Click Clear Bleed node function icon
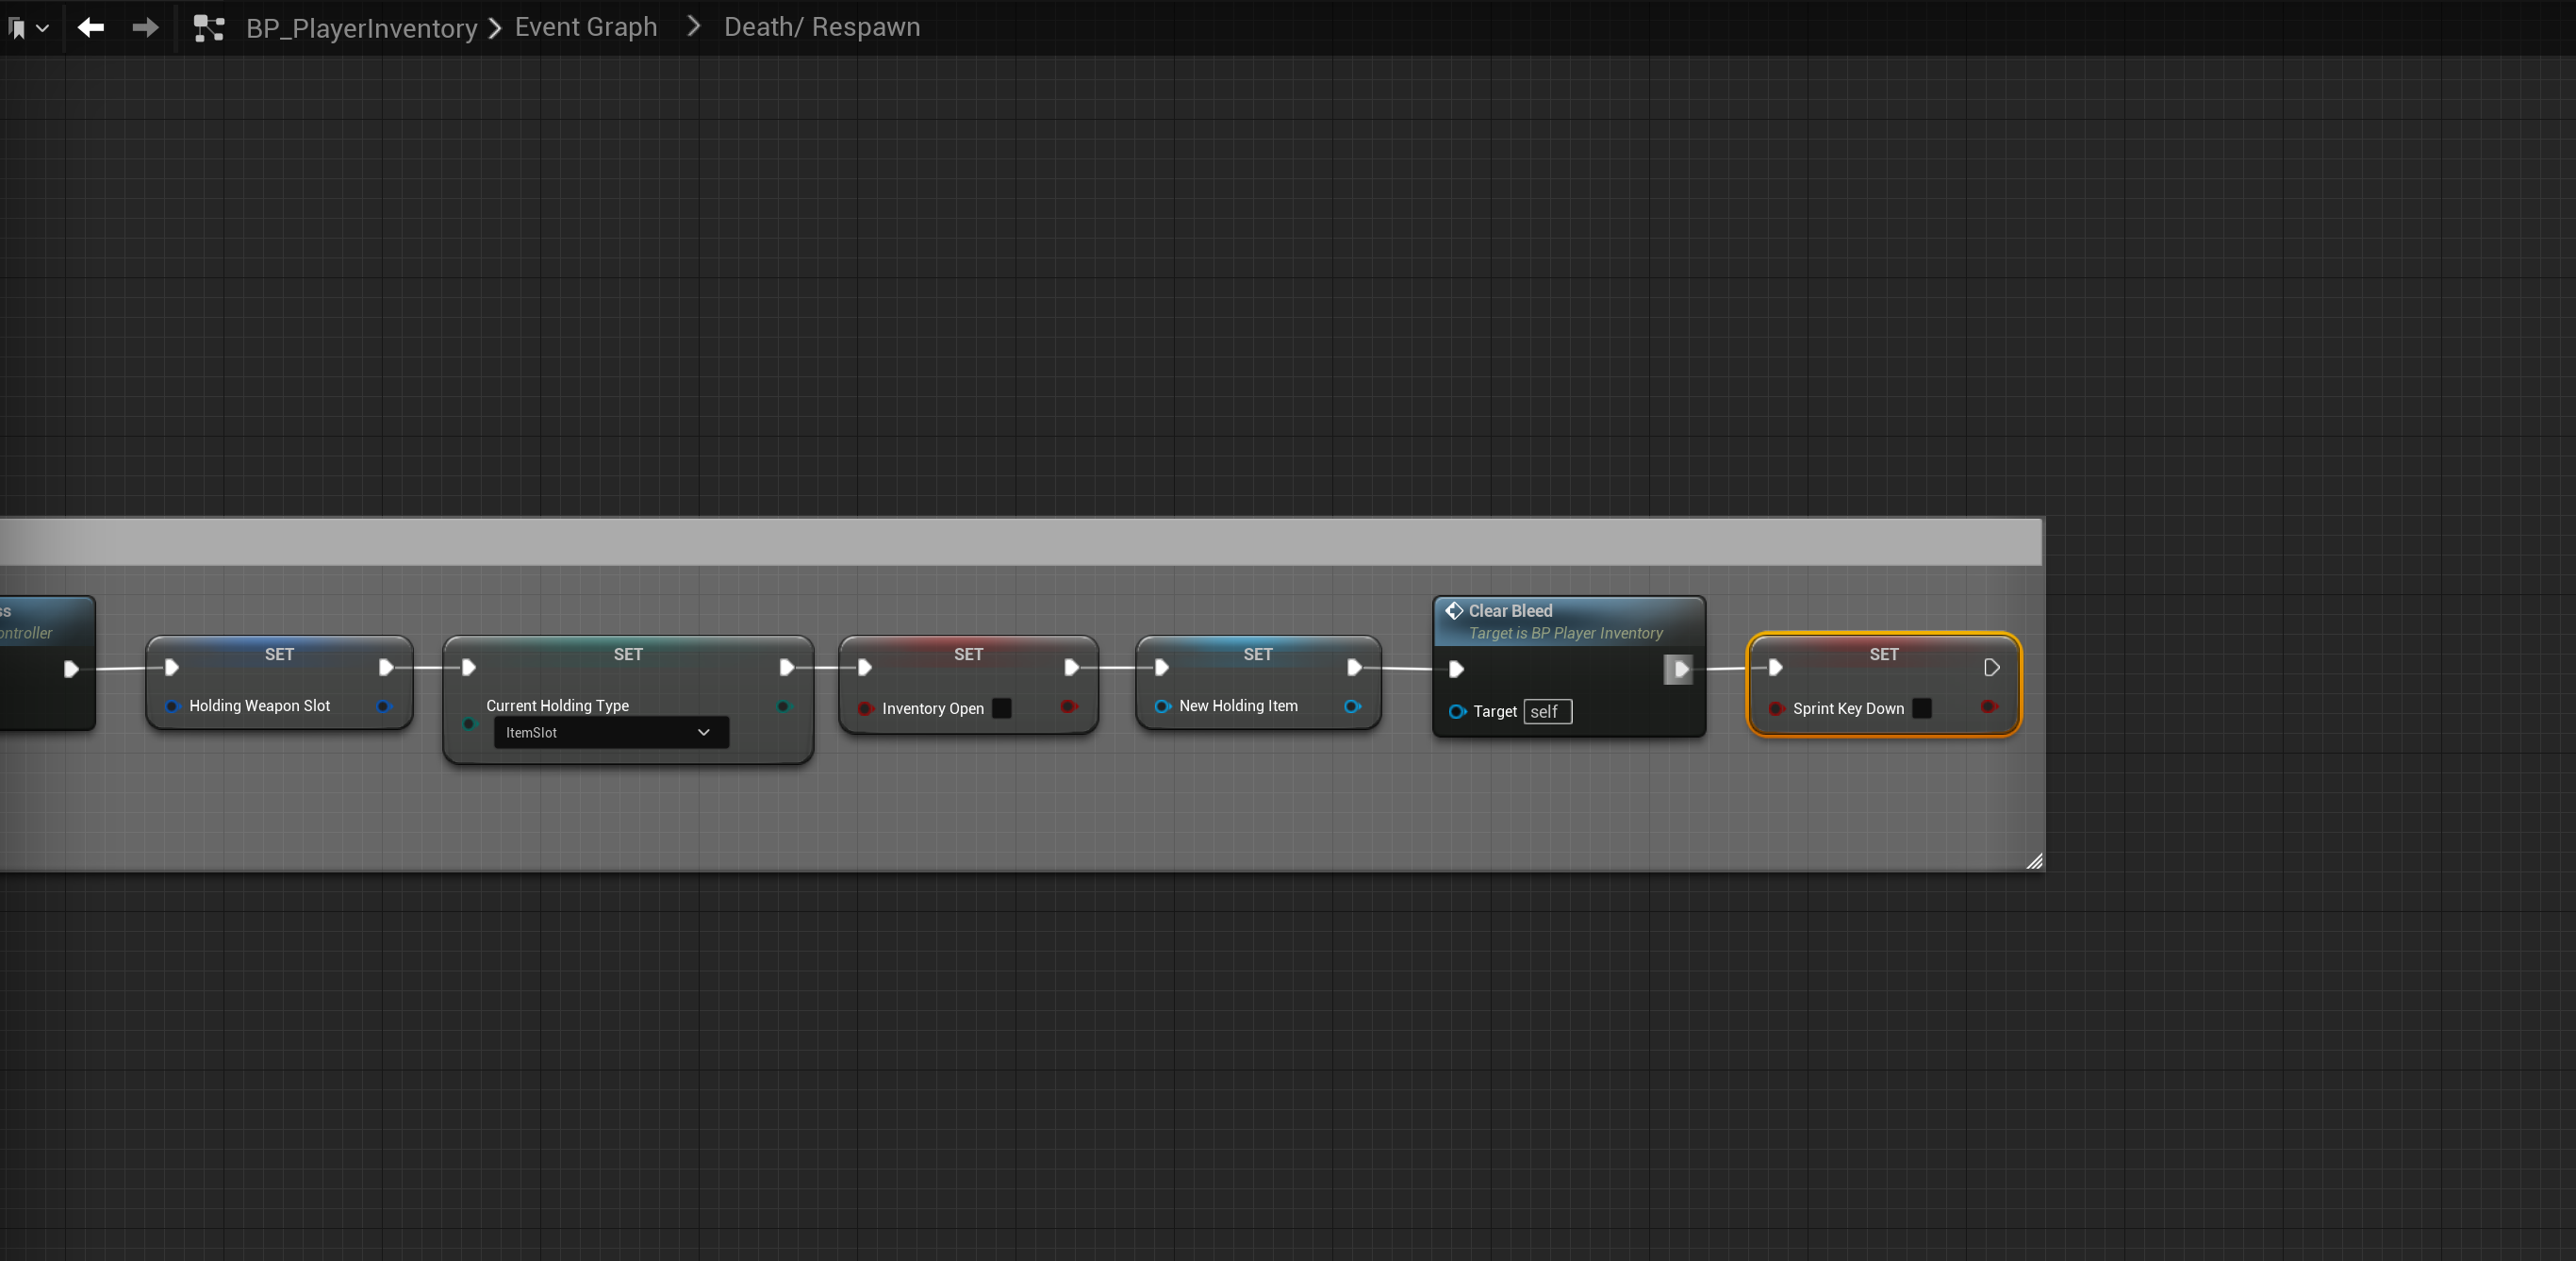This screenshot has height=1261, width=2576. (1454, 610)
